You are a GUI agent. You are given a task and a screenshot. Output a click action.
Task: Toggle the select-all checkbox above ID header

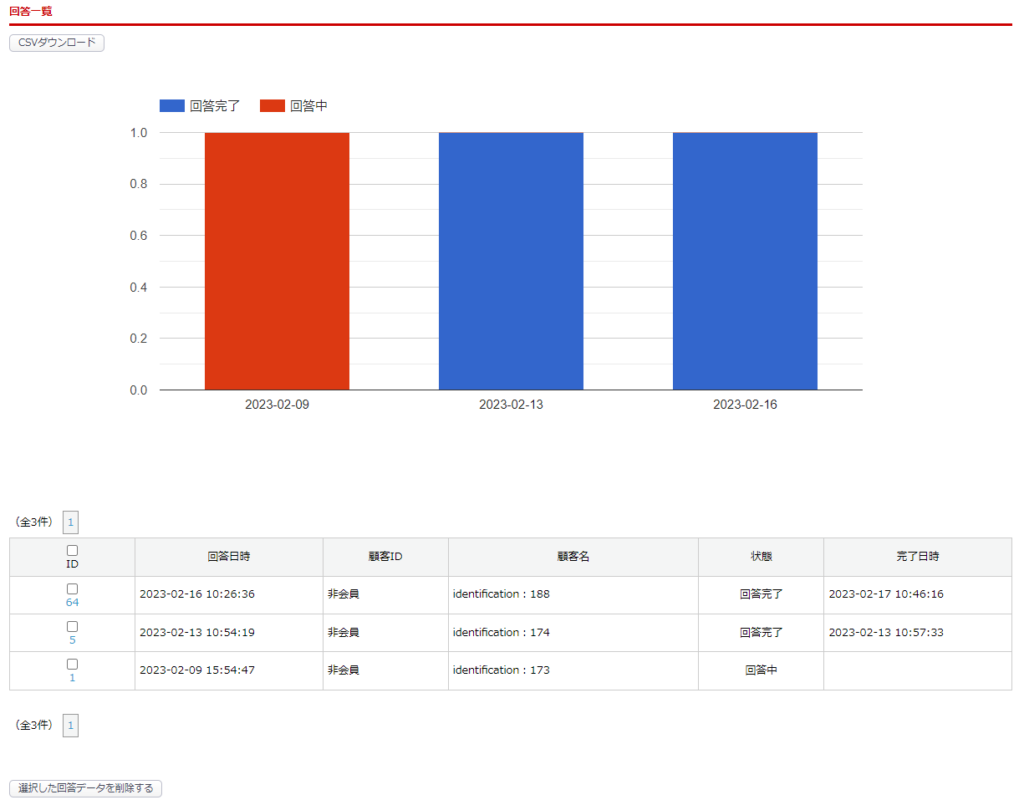tap(72, 550)
